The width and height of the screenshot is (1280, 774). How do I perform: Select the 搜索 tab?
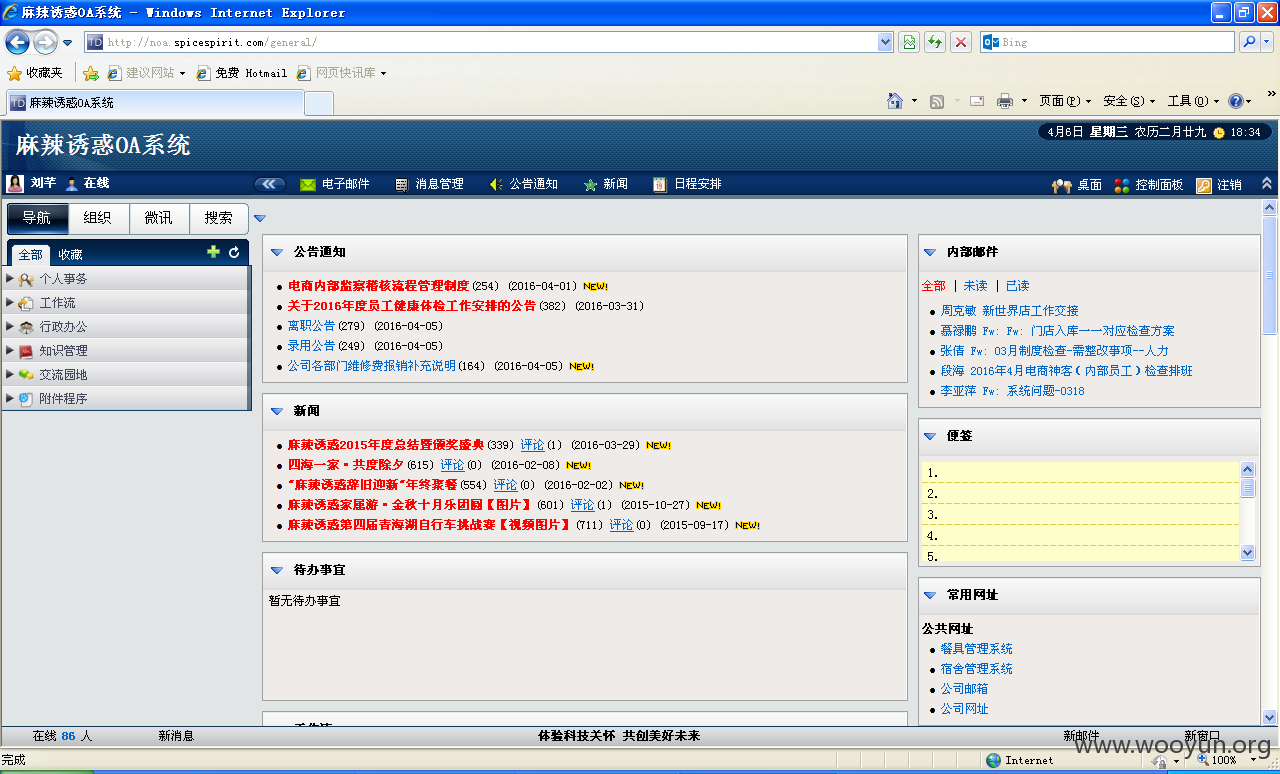218,218
